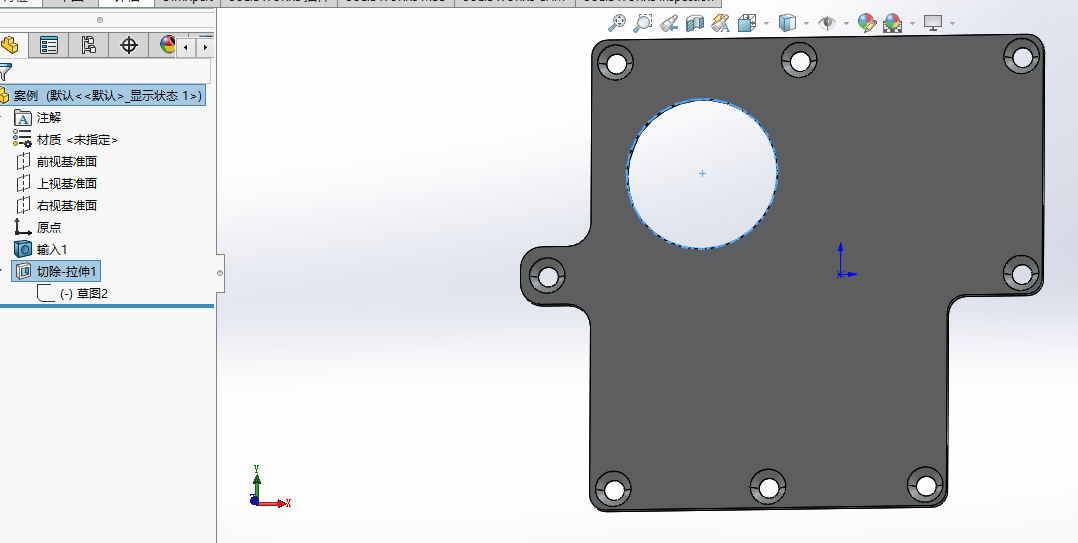
Task: Click the round split handle above the manager tabs
Action: click(x=100, y=20)
